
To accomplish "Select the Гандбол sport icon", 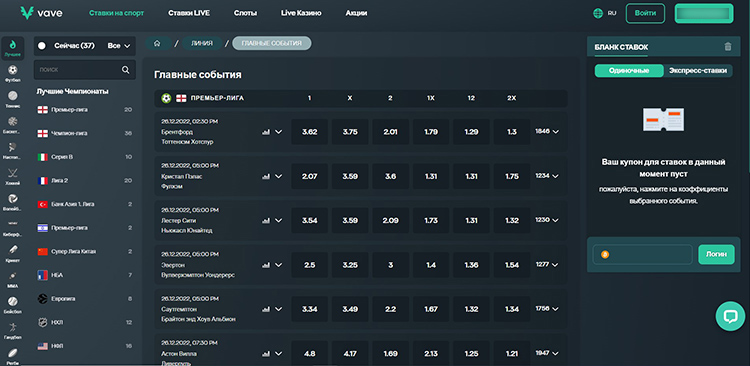I will 12,327.
